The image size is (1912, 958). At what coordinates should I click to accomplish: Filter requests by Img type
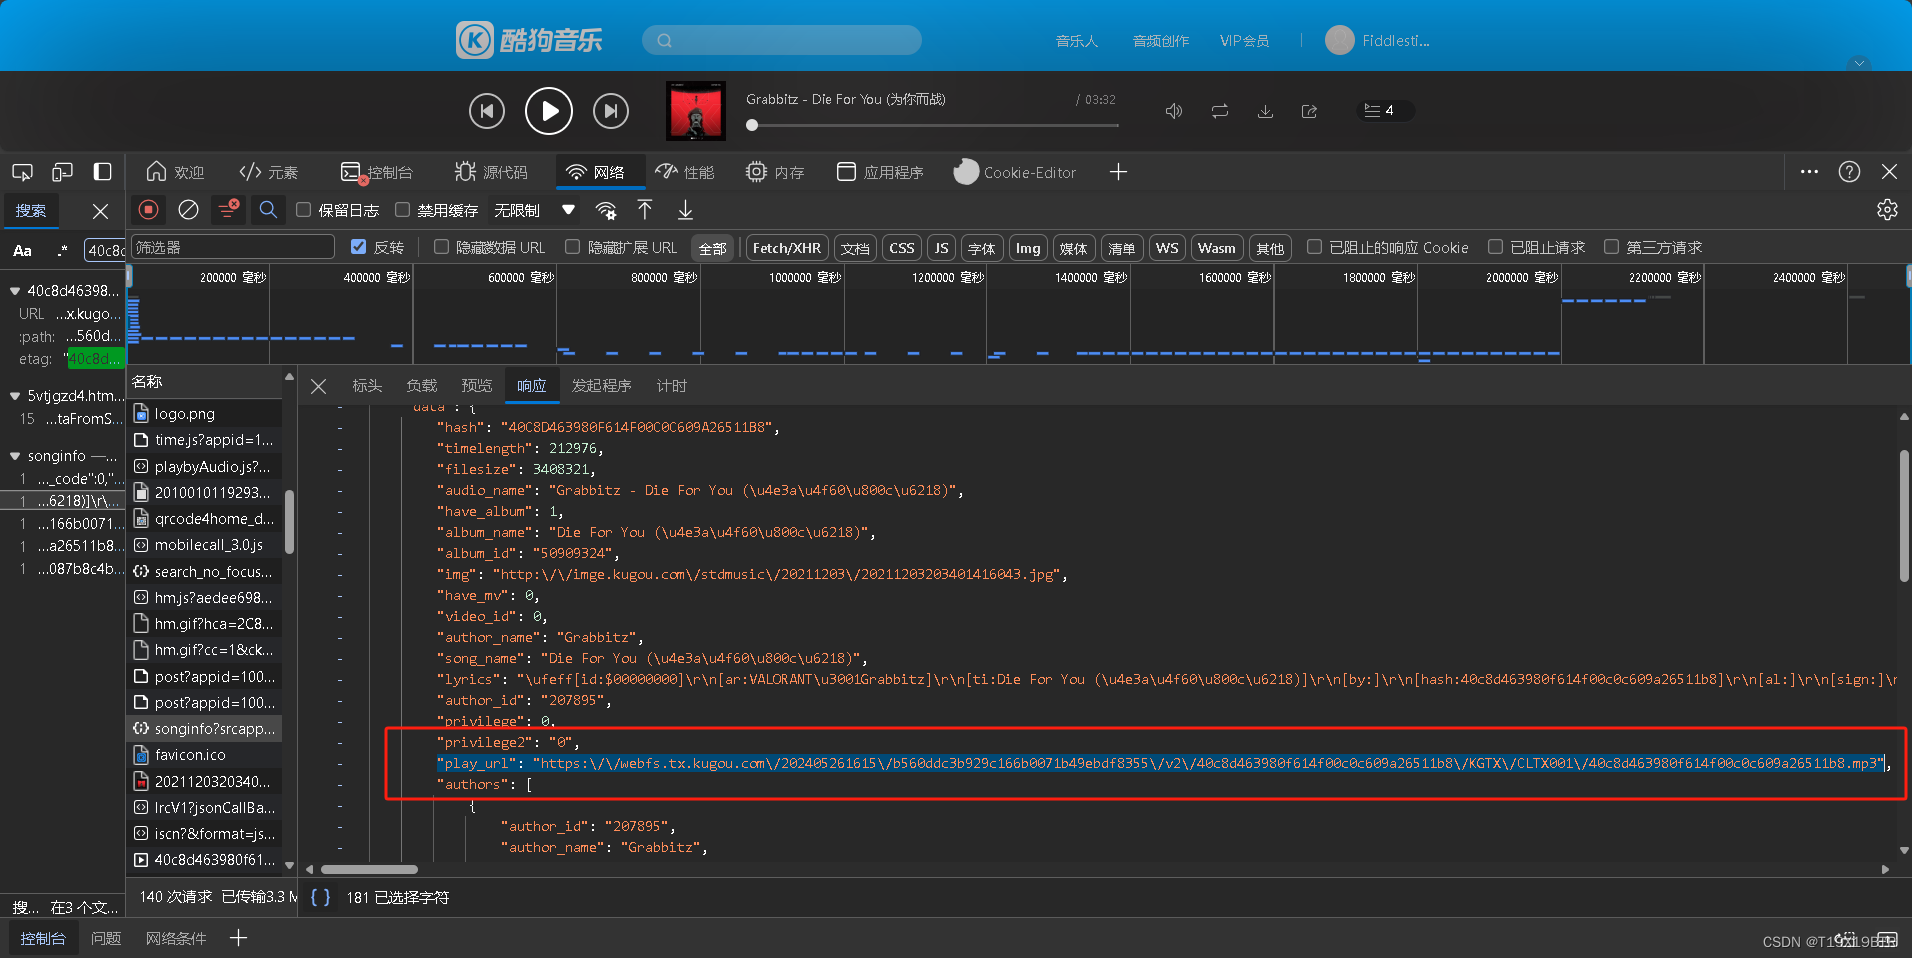pyautogui.click(x=1028, y=248)
